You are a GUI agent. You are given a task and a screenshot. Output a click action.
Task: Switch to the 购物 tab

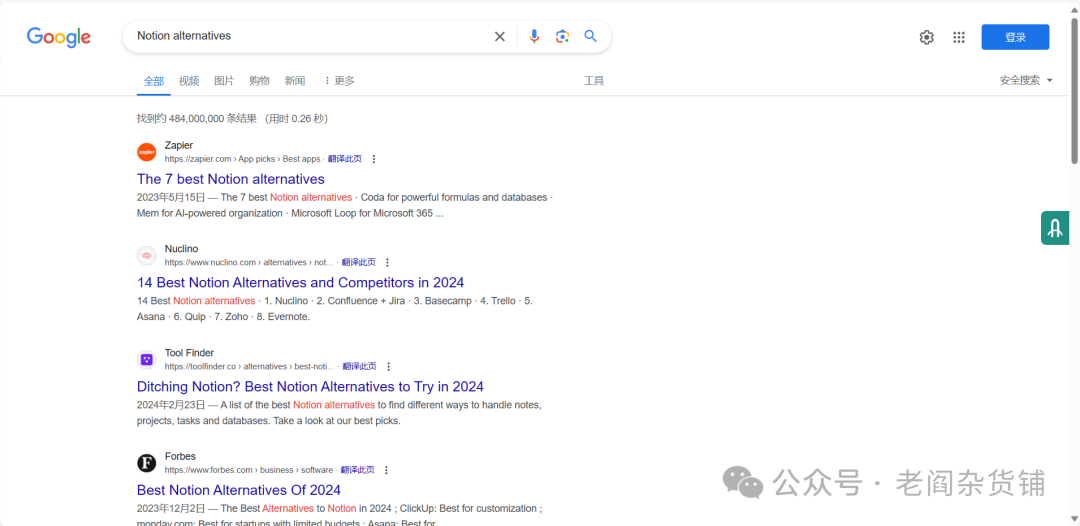259,81
